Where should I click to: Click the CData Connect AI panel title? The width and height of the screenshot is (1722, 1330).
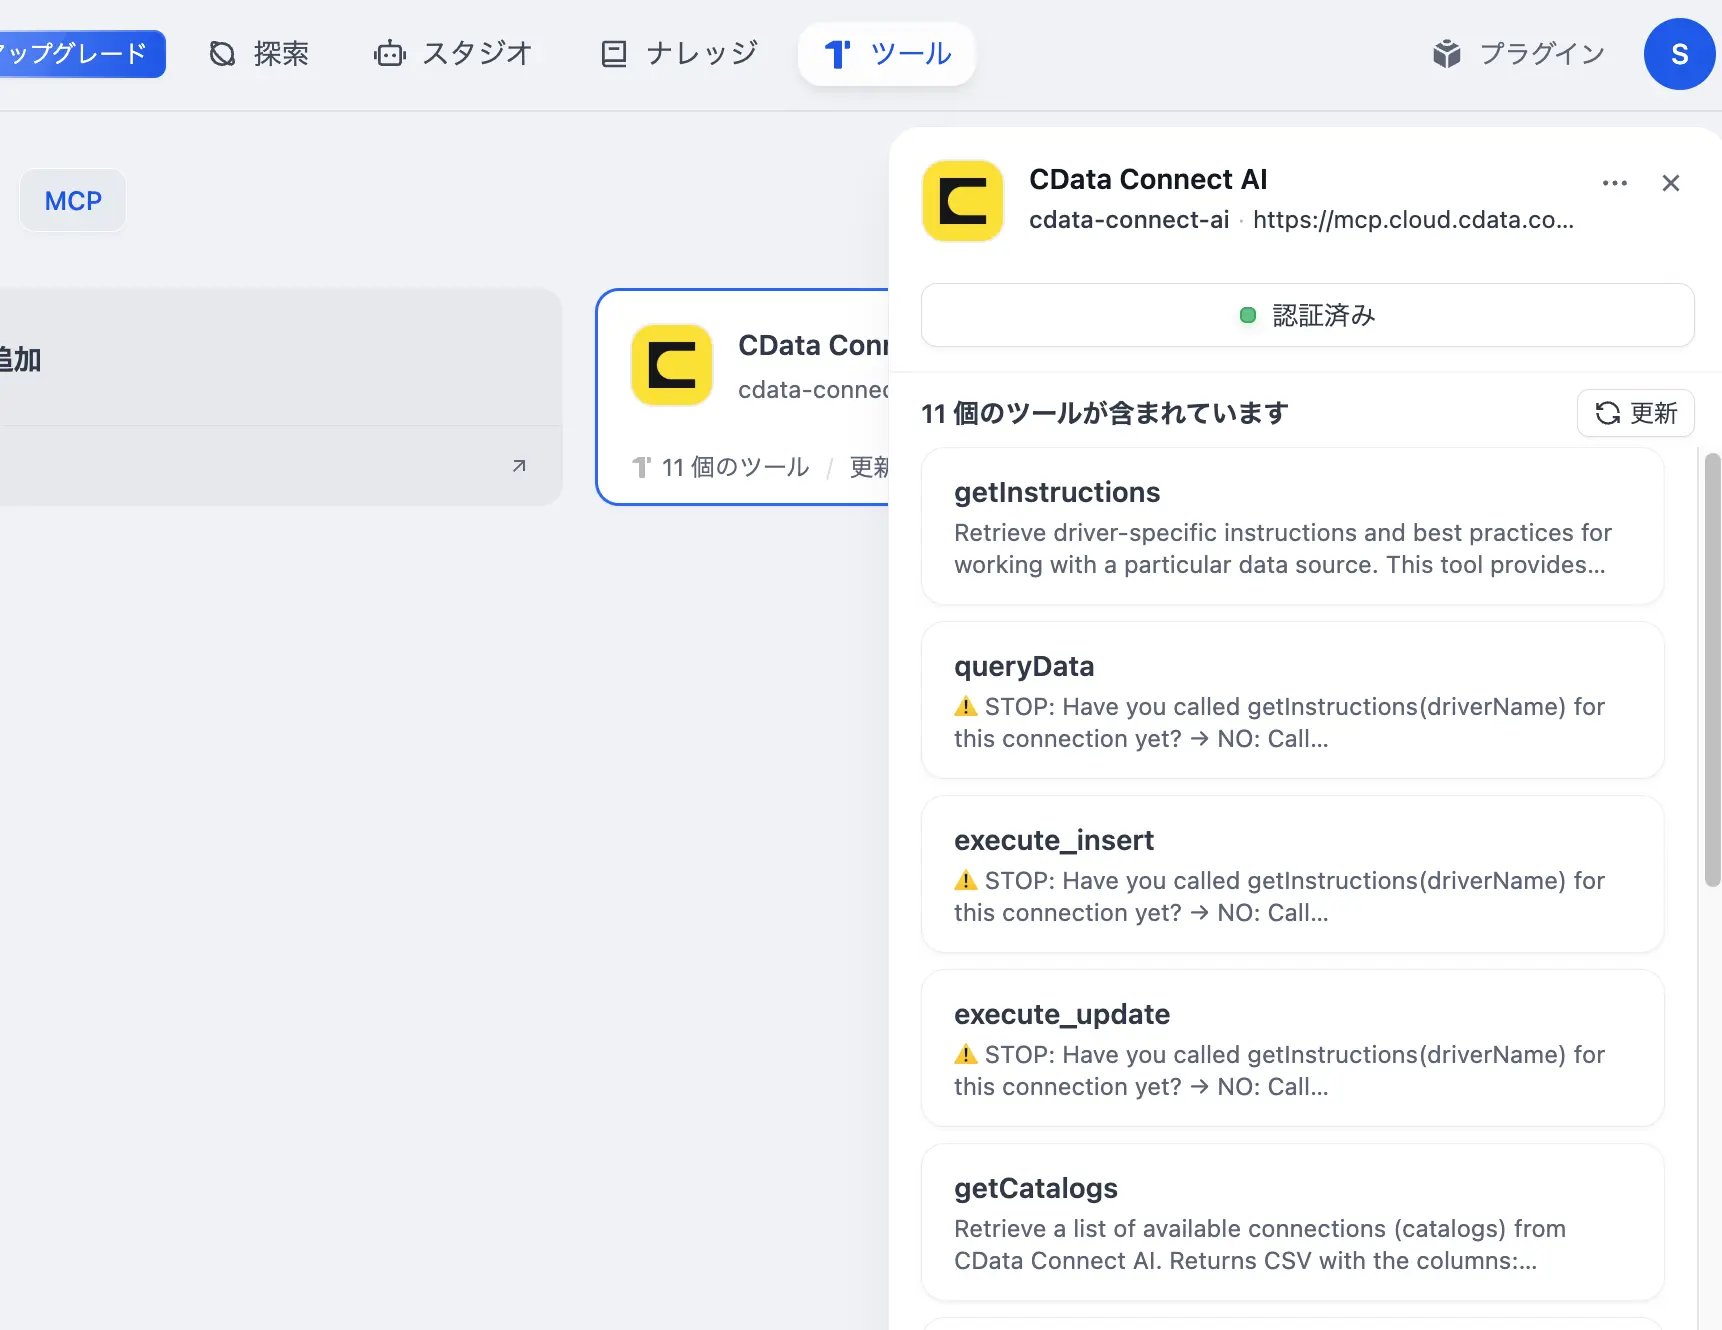pos(1148,179)
